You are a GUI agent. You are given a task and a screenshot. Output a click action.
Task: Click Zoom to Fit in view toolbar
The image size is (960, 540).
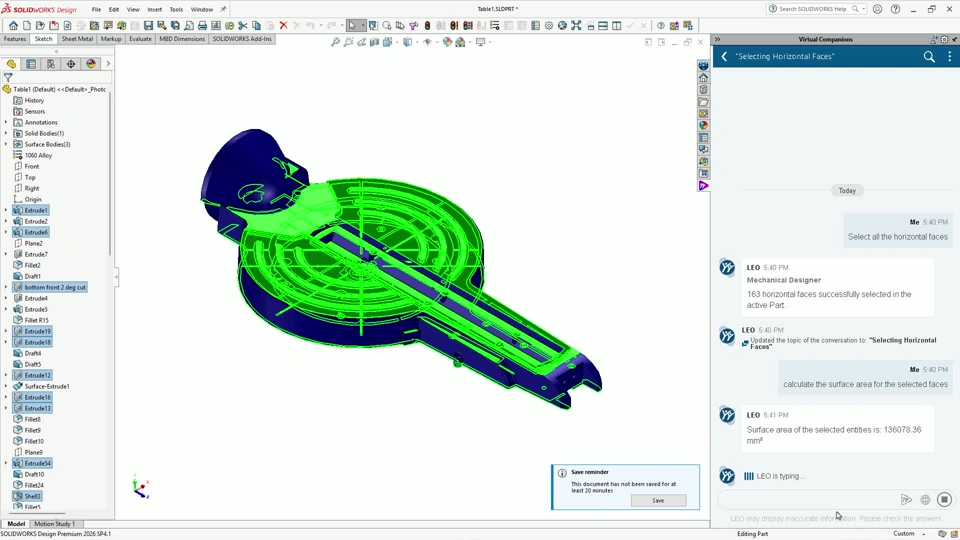coord(335,42)
